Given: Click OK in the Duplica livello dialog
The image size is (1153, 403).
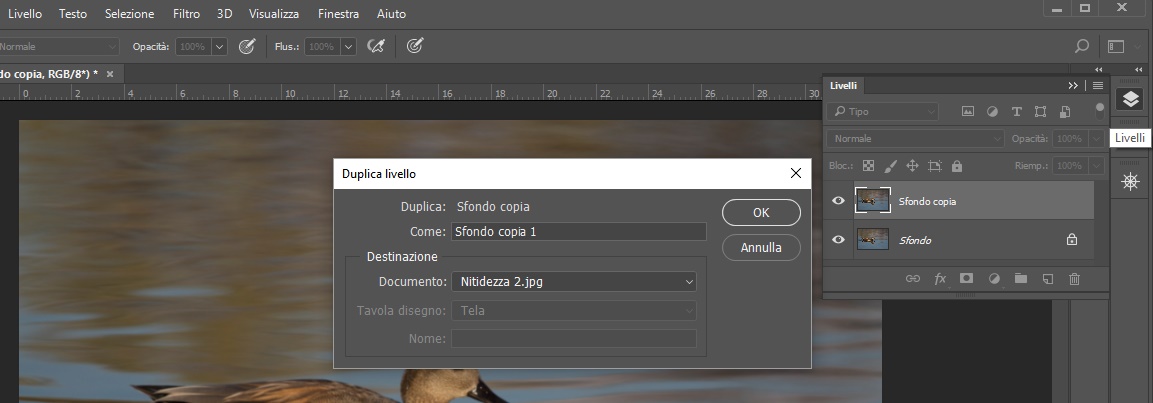Looking at the screenshot, I should (x=761, y=213).
